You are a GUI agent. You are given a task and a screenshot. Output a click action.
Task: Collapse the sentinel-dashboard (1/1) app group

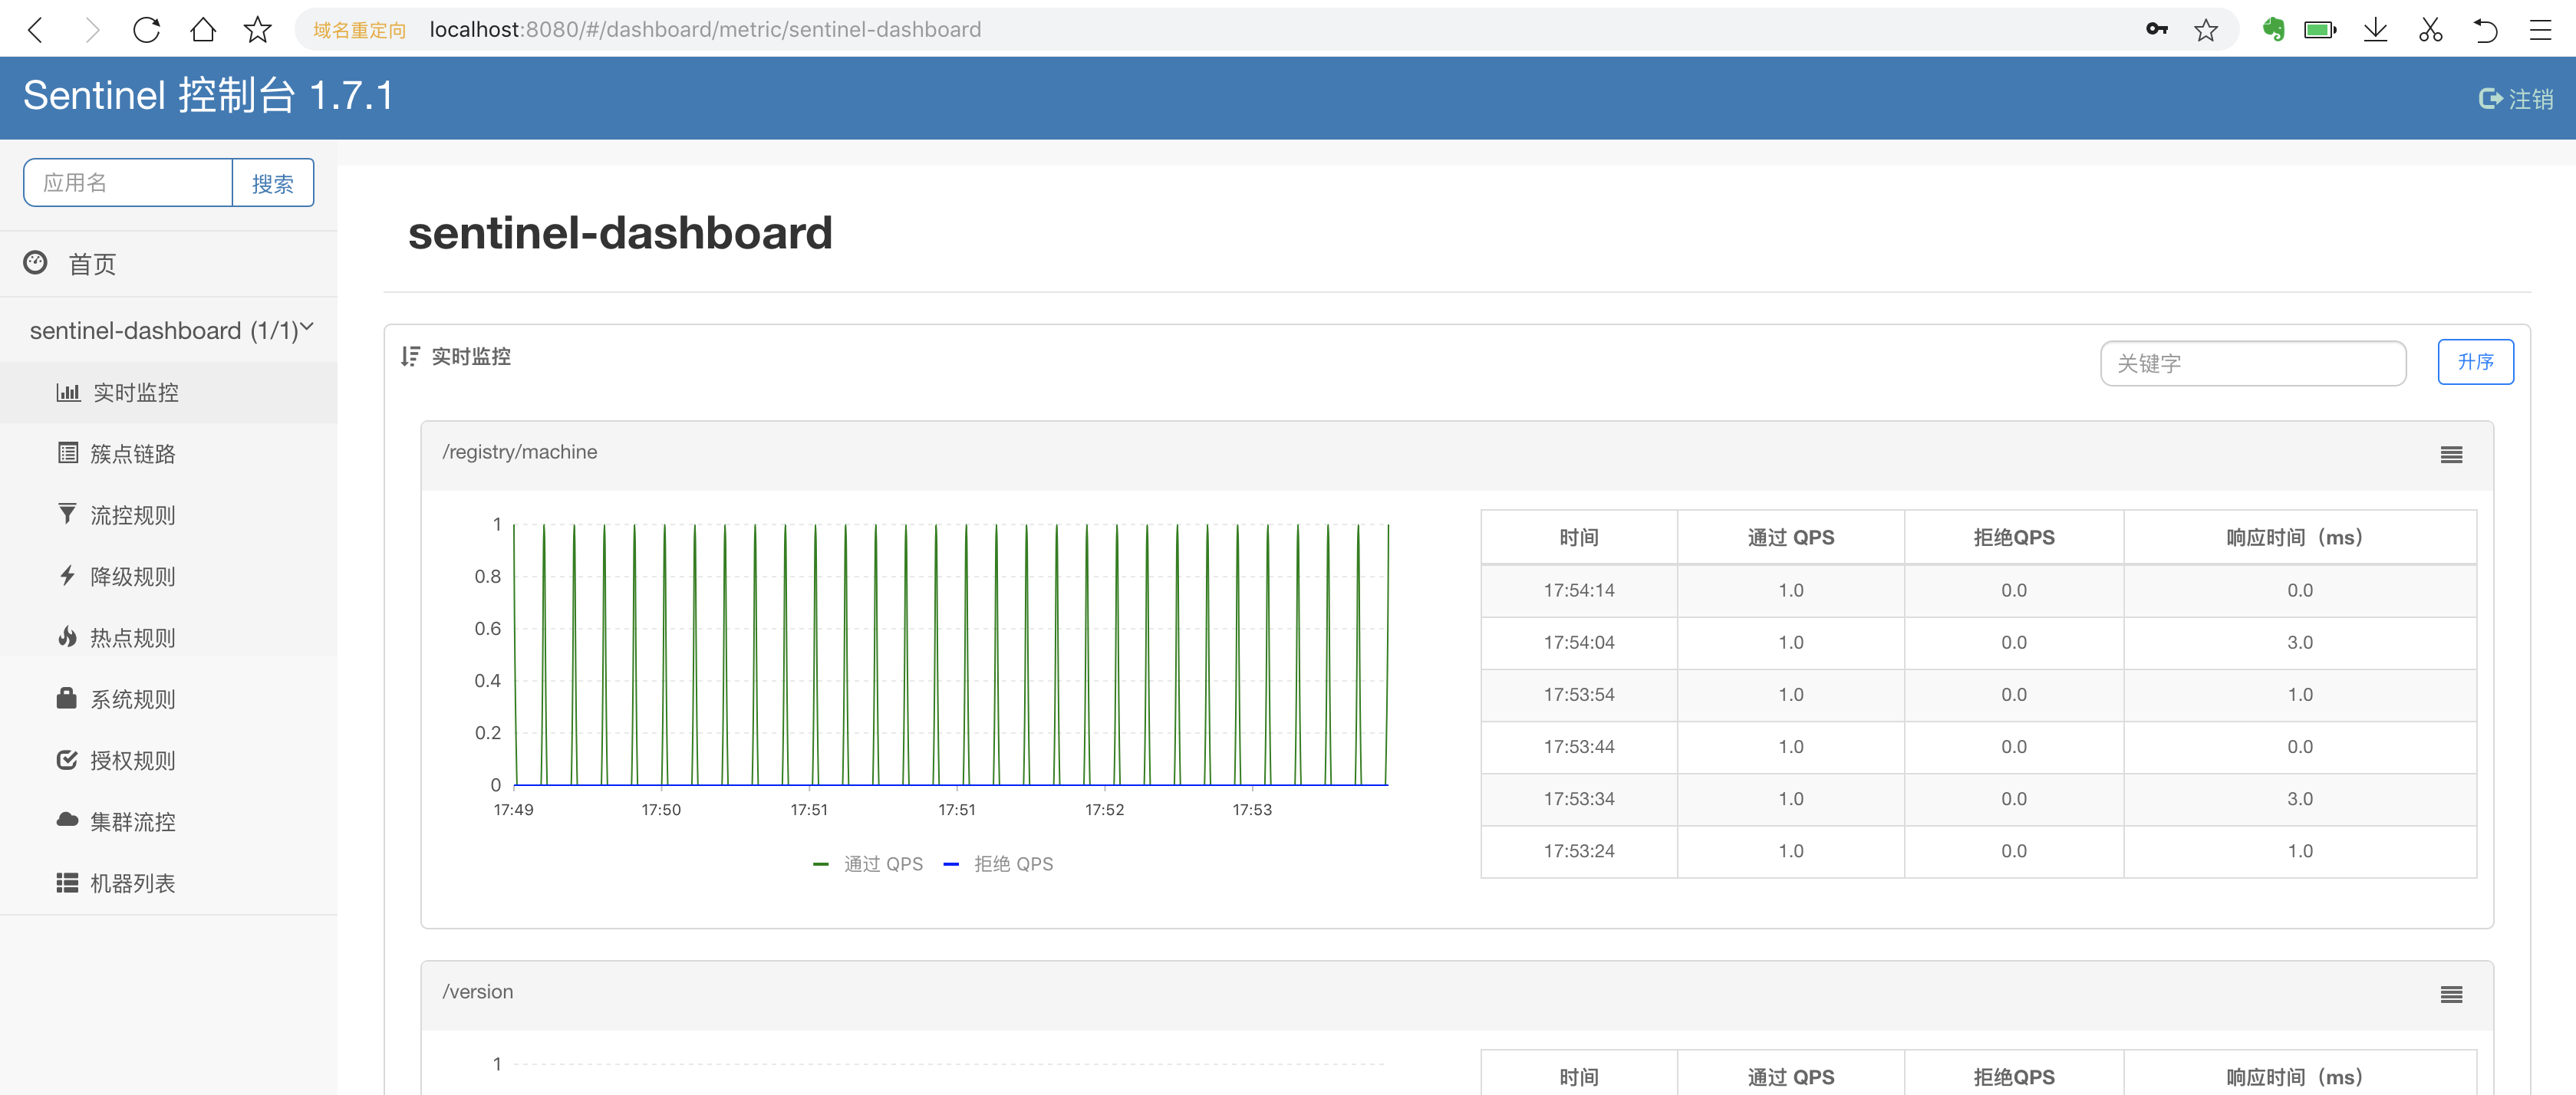click(168, 330)
